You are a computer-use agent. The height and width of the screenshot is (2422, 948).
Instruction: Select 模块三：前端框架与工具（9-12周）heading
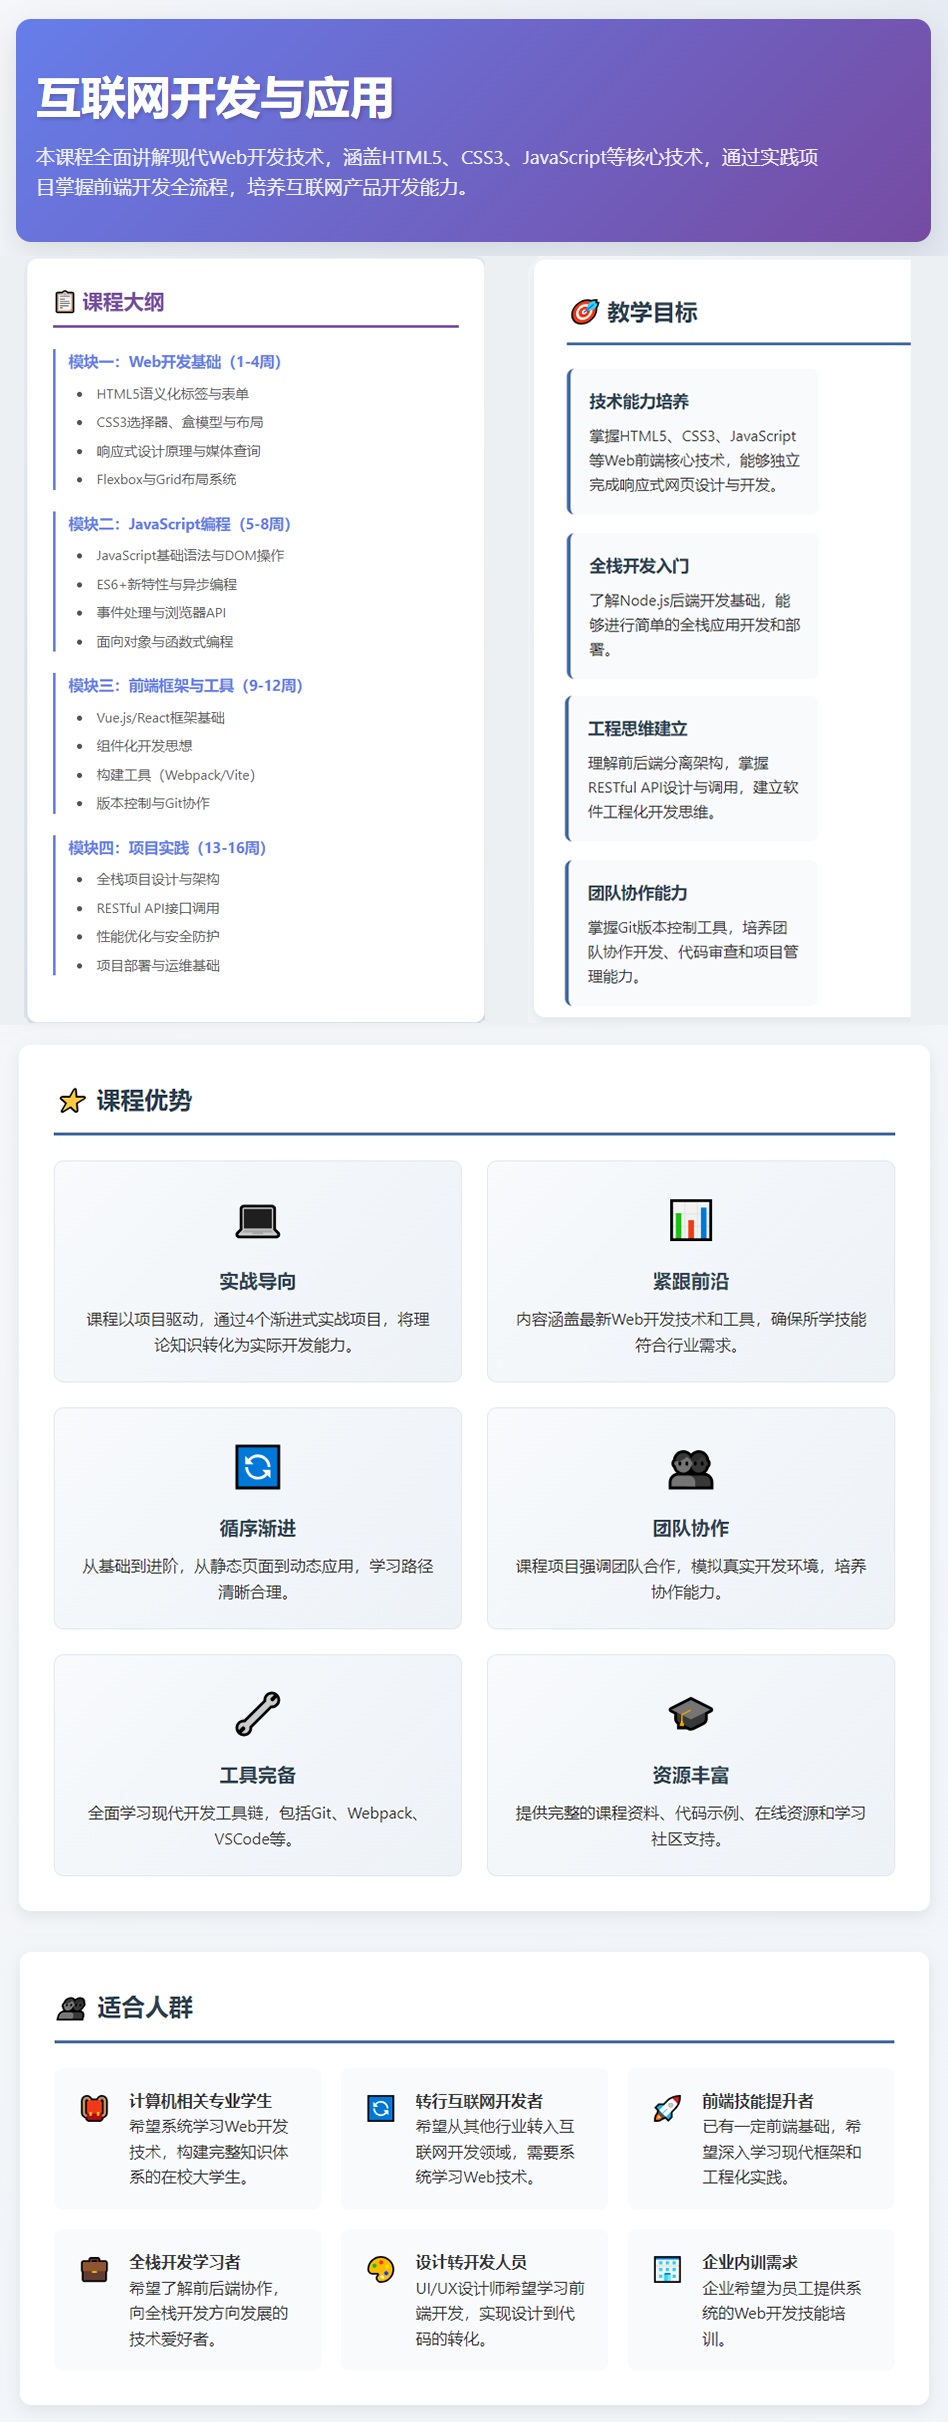point(186,686)
